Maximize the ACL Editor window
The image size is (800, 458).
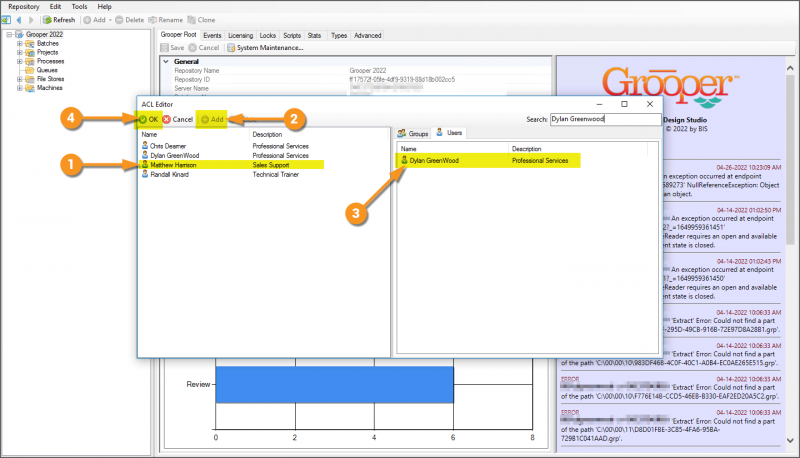(624, 104)
